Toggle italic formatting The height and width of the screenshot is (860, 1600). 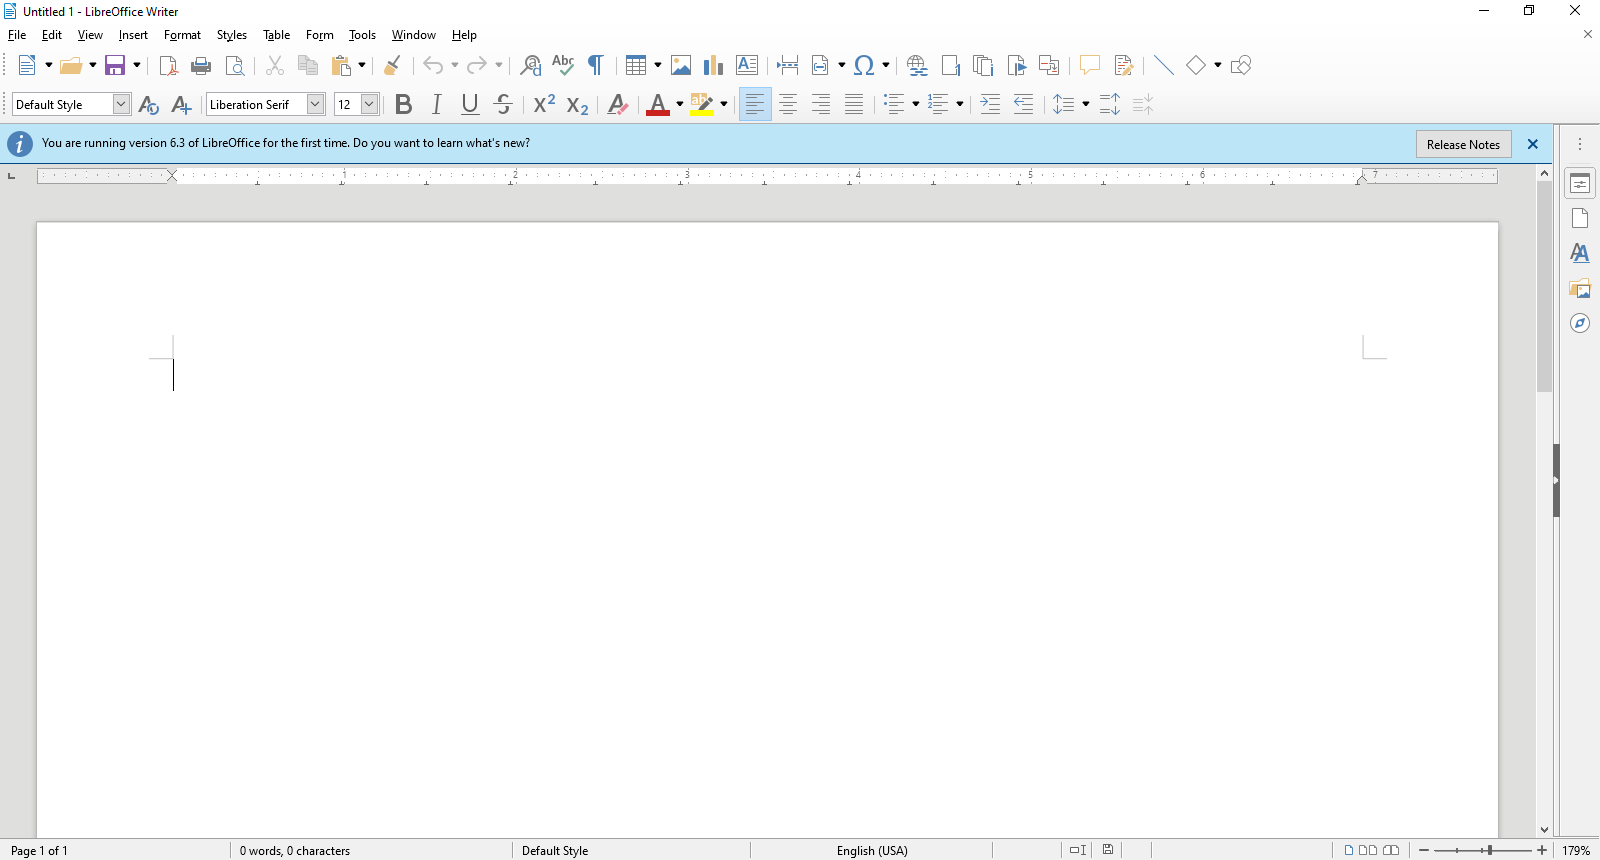(437, 105)
